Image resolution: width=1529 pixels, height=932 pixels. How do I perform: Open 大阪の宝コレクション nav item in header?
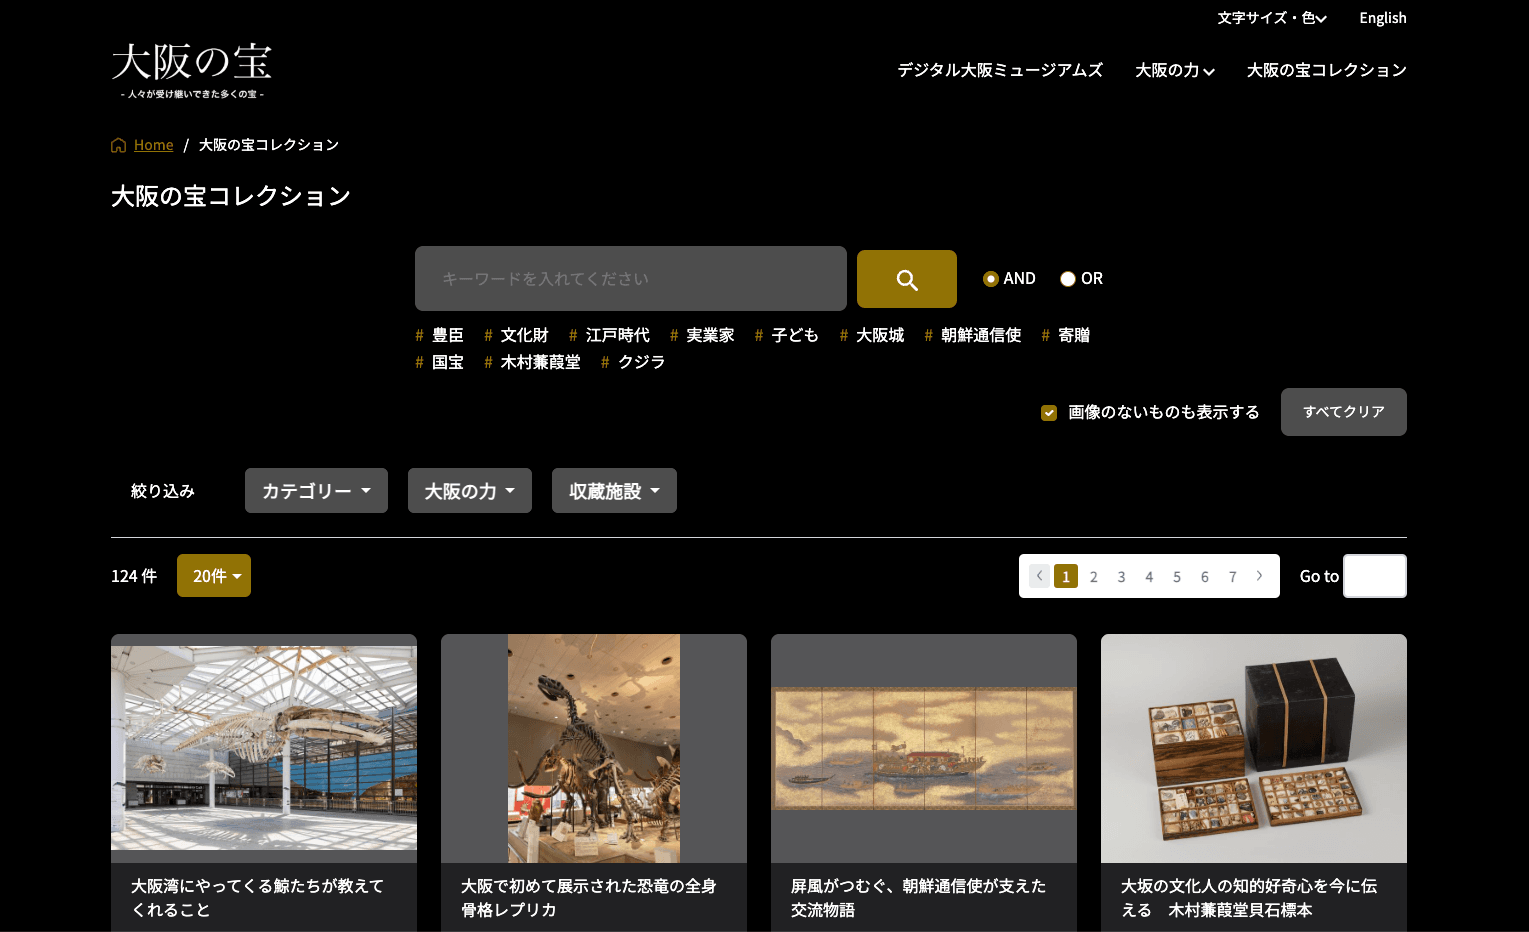tap(1326, 70)
